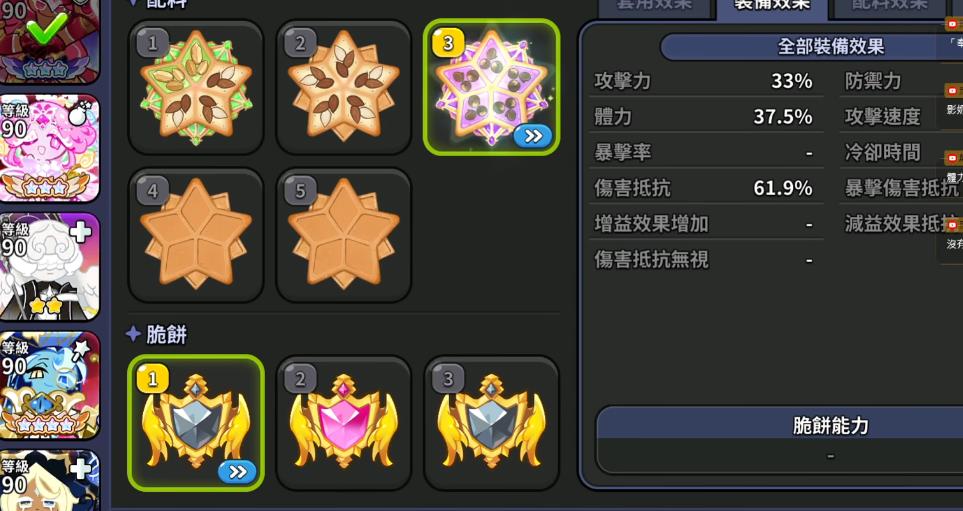Open empty topping slot 4
Image resolution: width=963 pixels, height=511 pixels.
[196, 235]
